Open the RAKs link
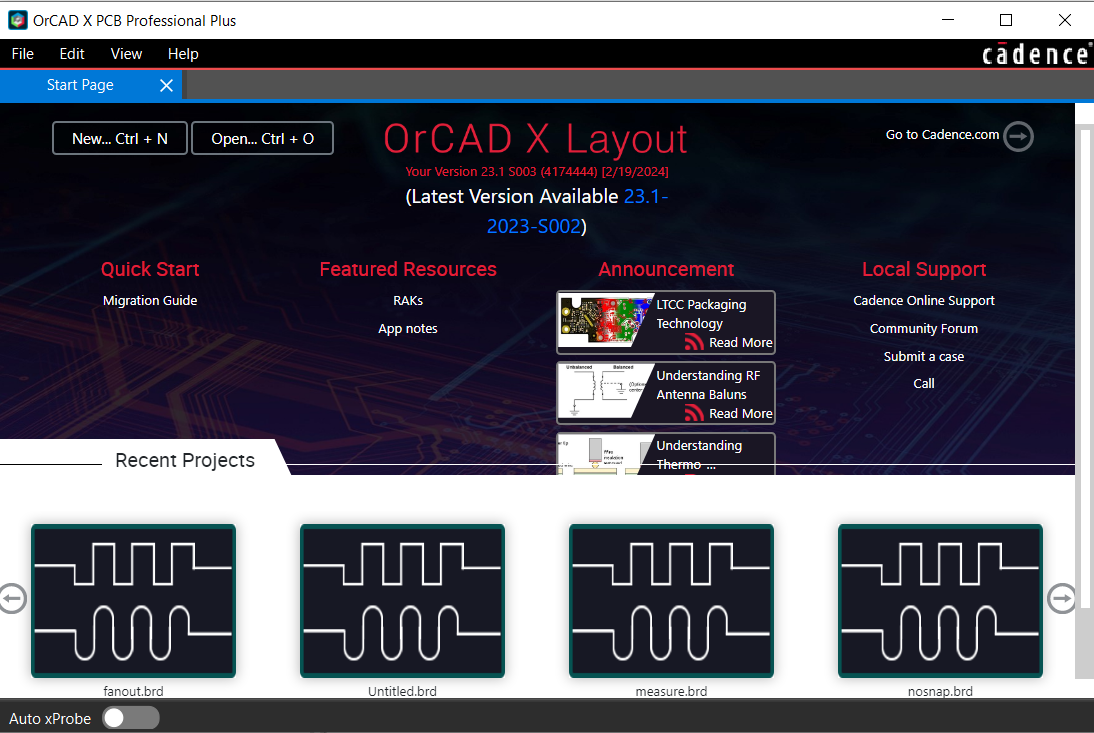1094x733 pixels. pyautogui.click(x=408, y=301)
